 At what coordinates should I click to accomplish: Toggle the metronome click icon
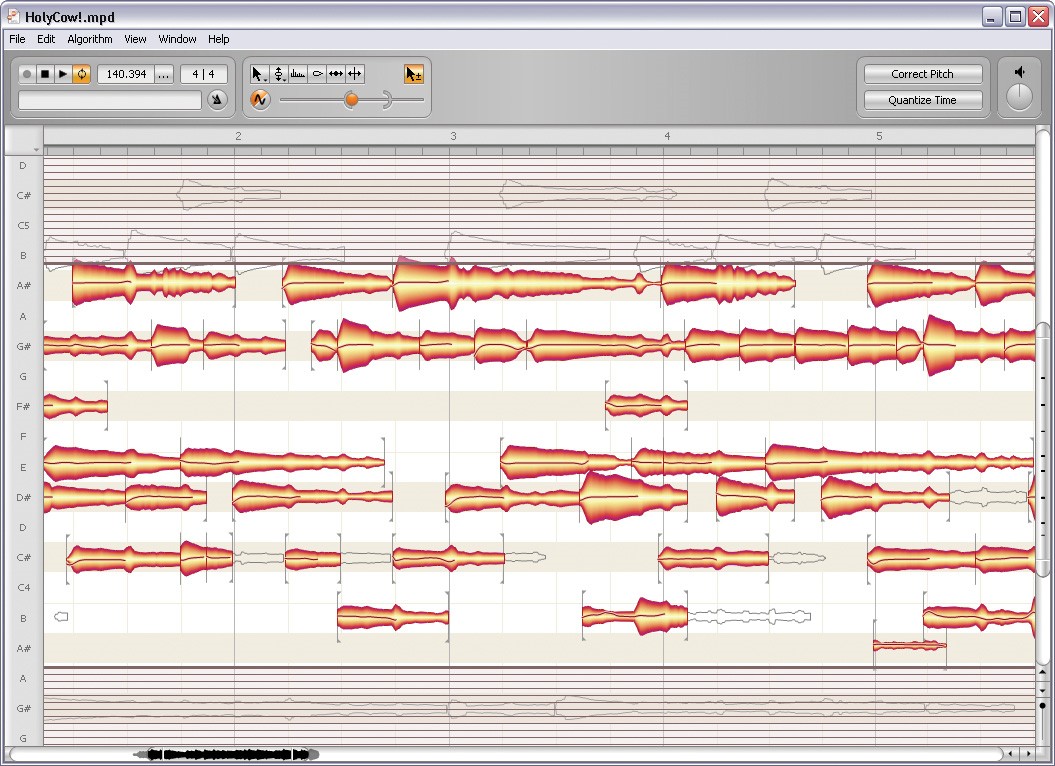(217, 100)
